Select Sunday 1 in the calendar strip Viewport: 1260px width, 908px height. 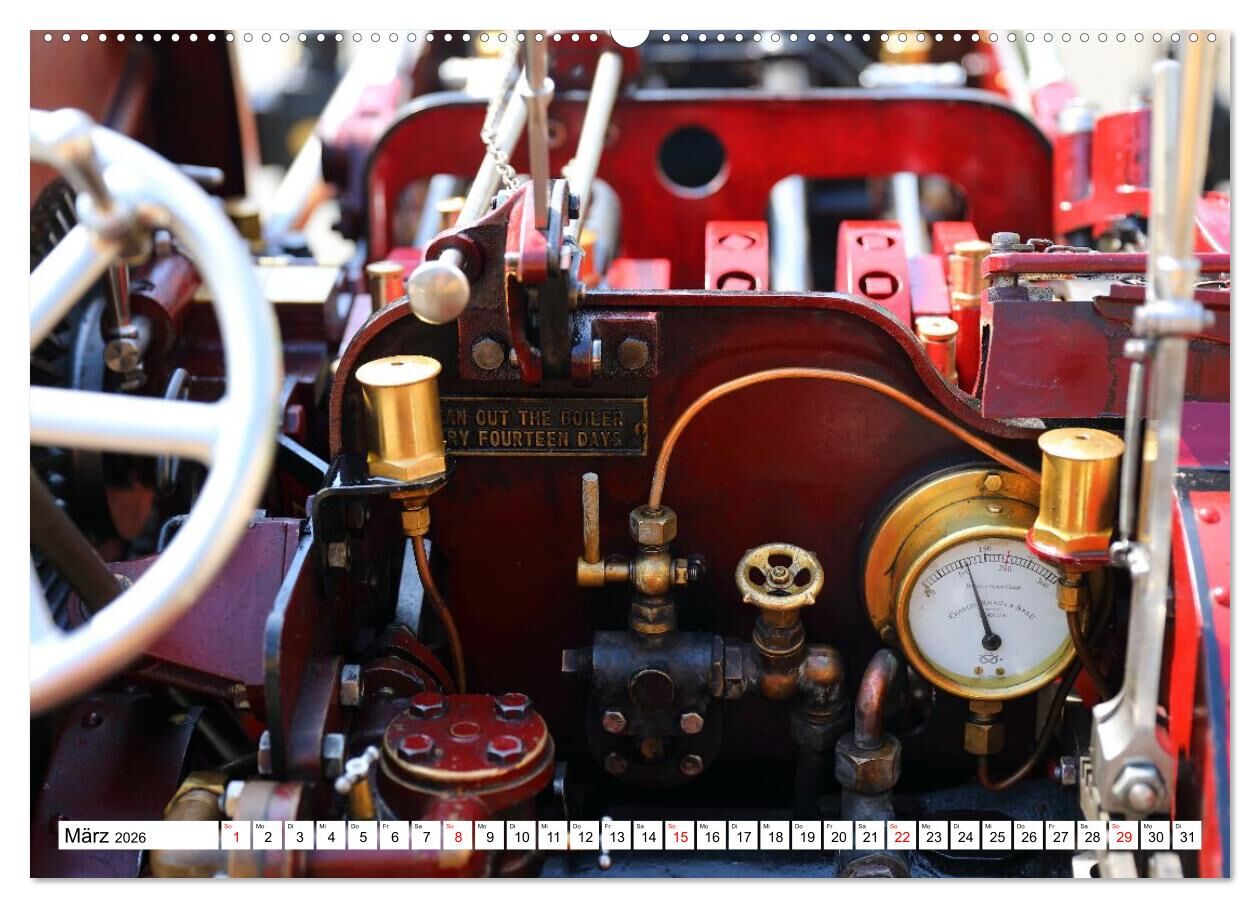[x=235, y=836]
